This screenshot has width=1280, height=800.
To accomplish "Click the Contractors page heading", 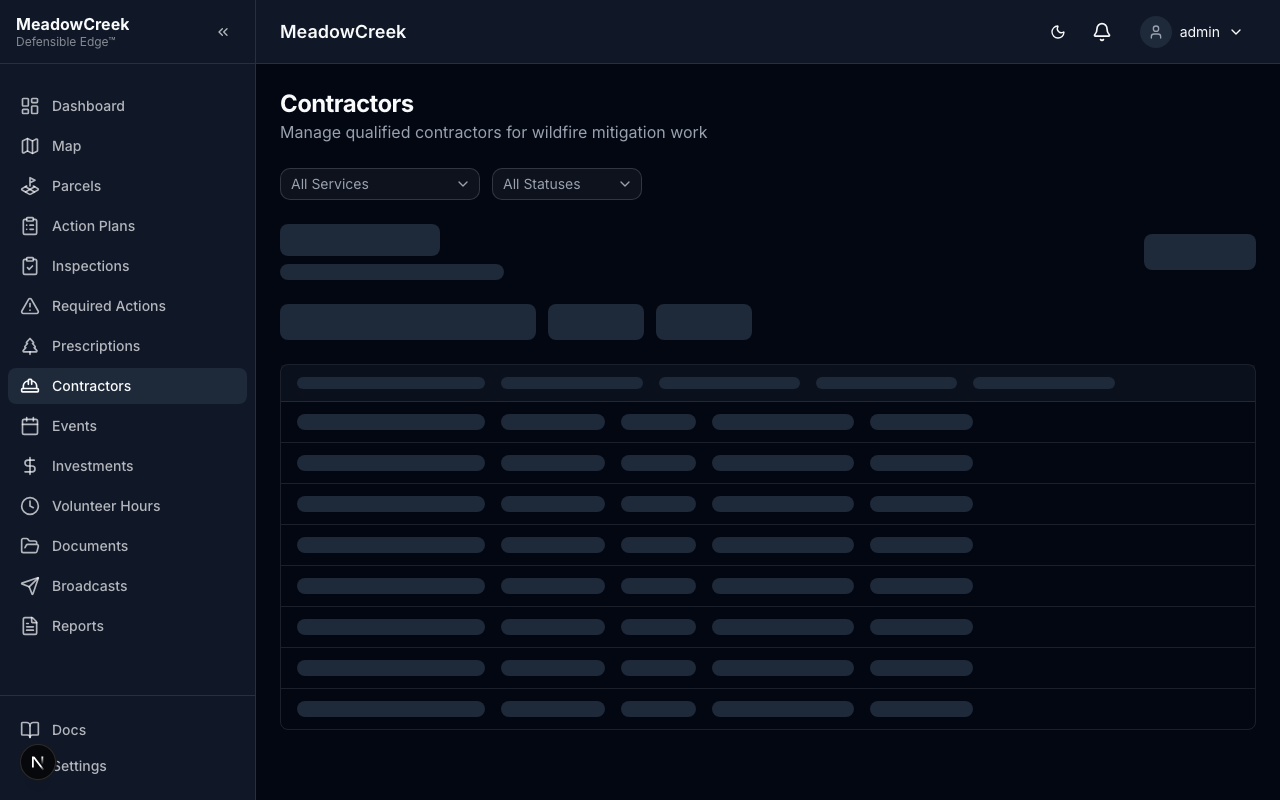I will tap(347, 104).
